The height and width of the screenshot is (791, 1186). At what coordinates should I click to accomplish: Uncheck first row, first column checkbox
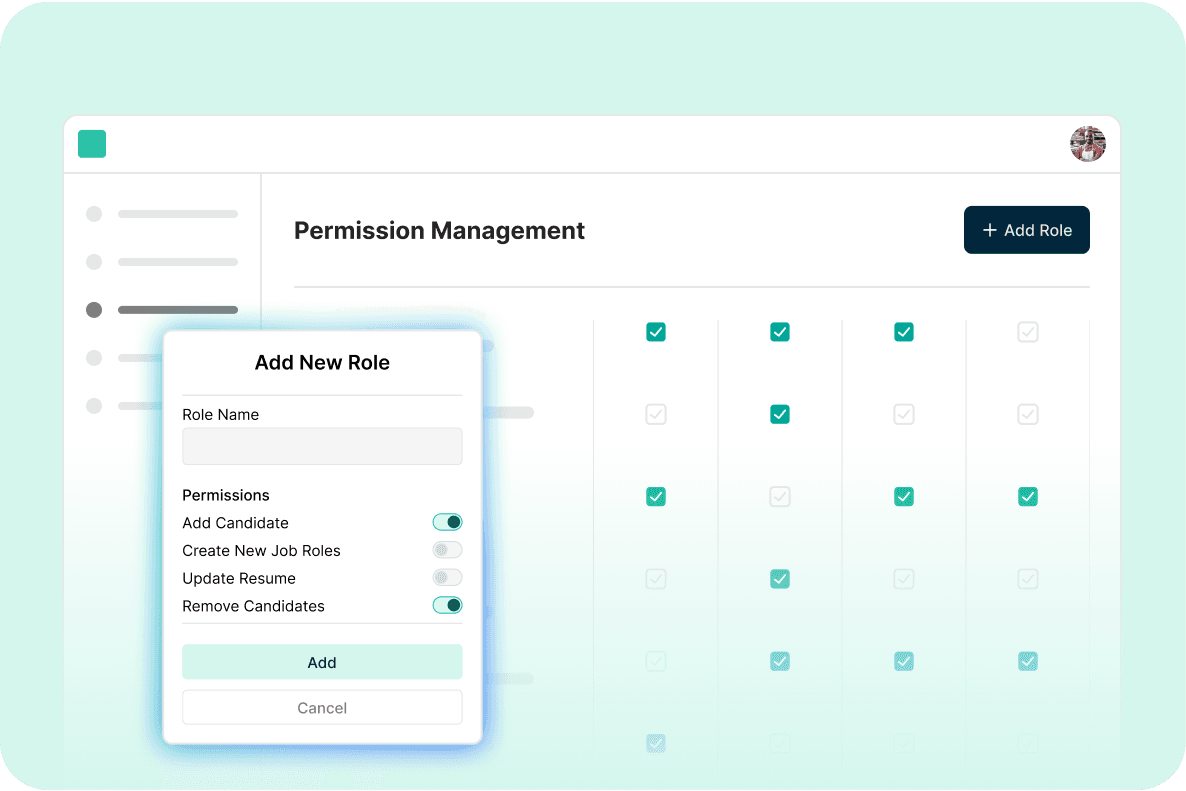point(656,332)
